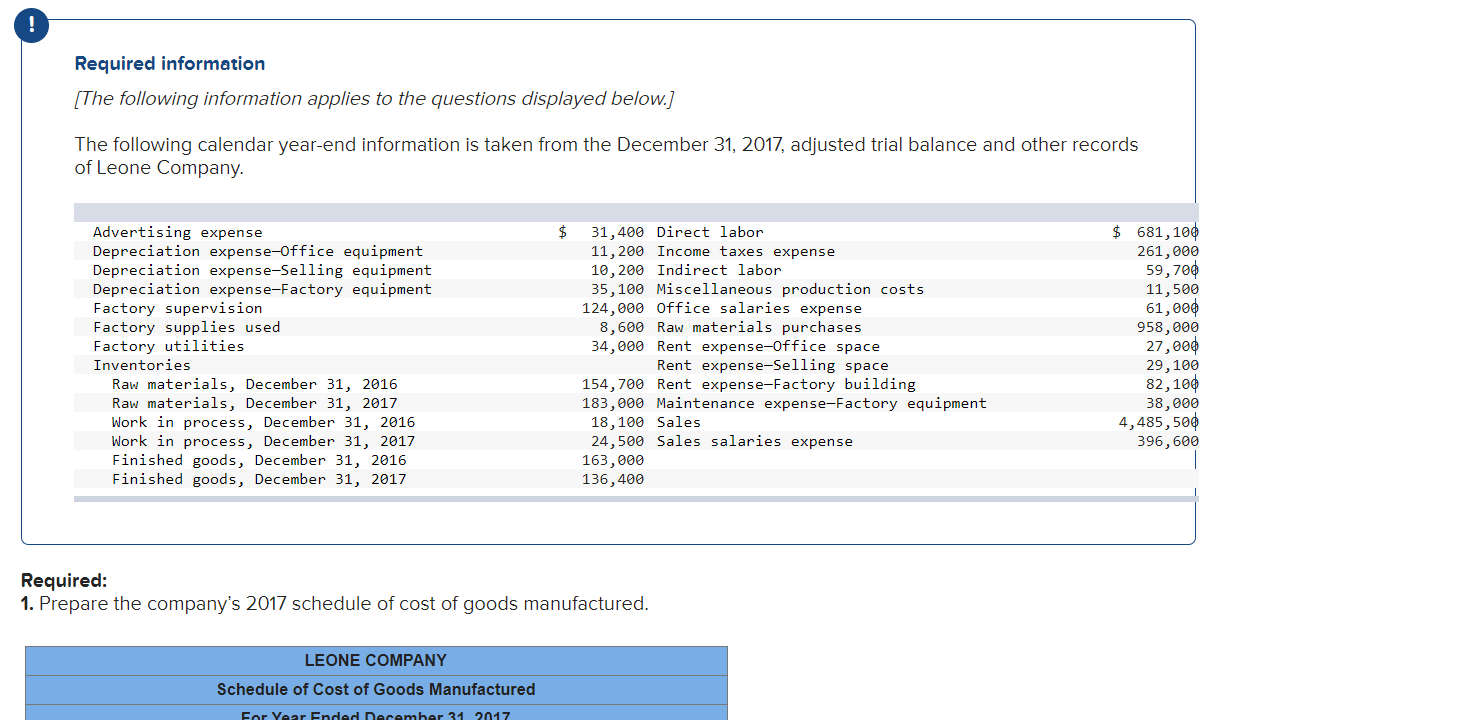This screenshot has width=1481, height=720.
Task: Click "Depreciation expense—Selling equipment" label
Action: tap(263, 270)
